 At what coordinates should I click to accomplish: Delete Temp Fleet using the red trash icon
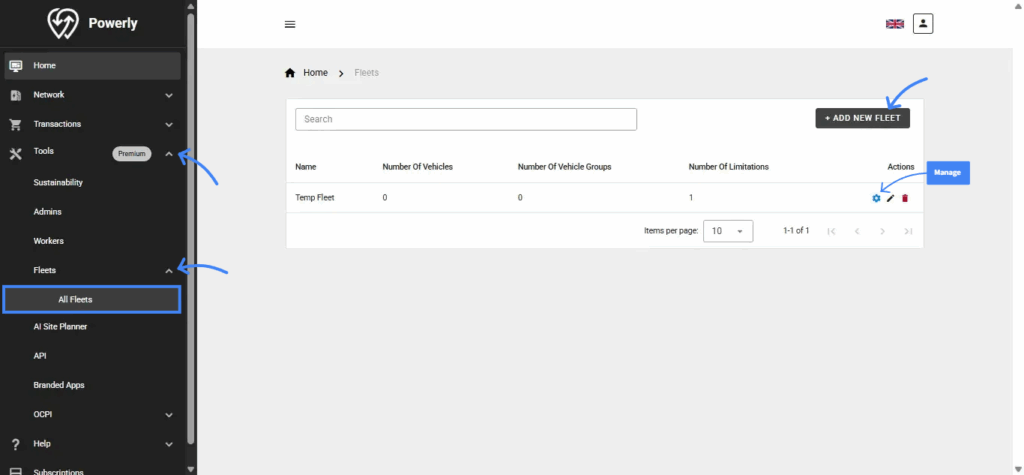905,198
